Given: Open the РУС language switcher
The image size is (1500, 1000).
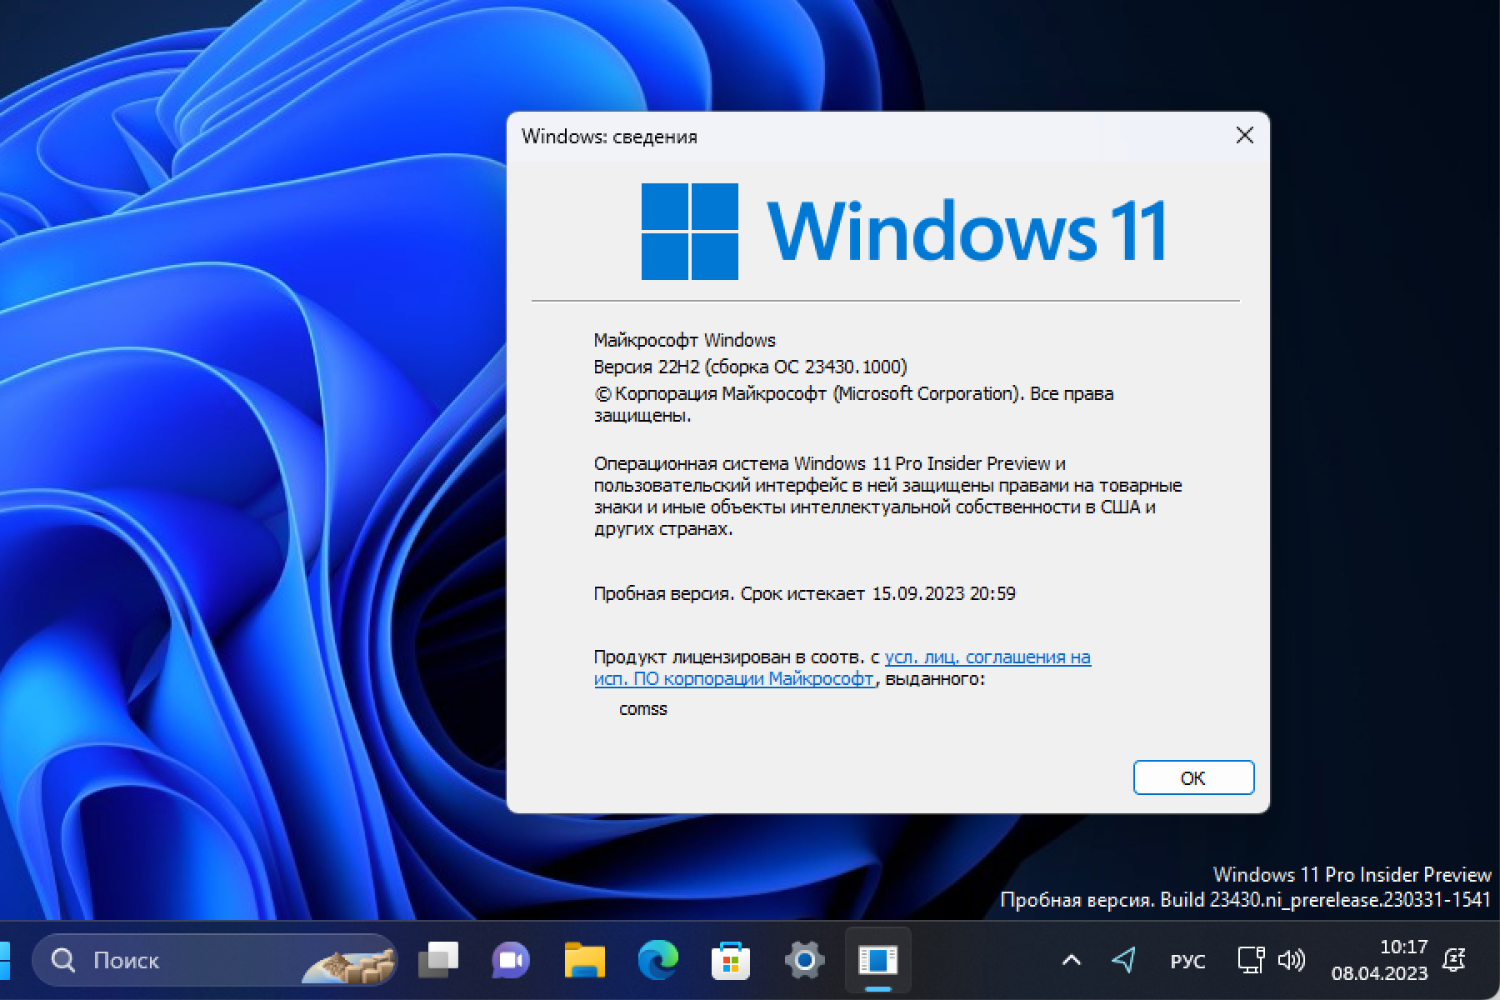Looking at the screenshot, I should [1188, 960].
